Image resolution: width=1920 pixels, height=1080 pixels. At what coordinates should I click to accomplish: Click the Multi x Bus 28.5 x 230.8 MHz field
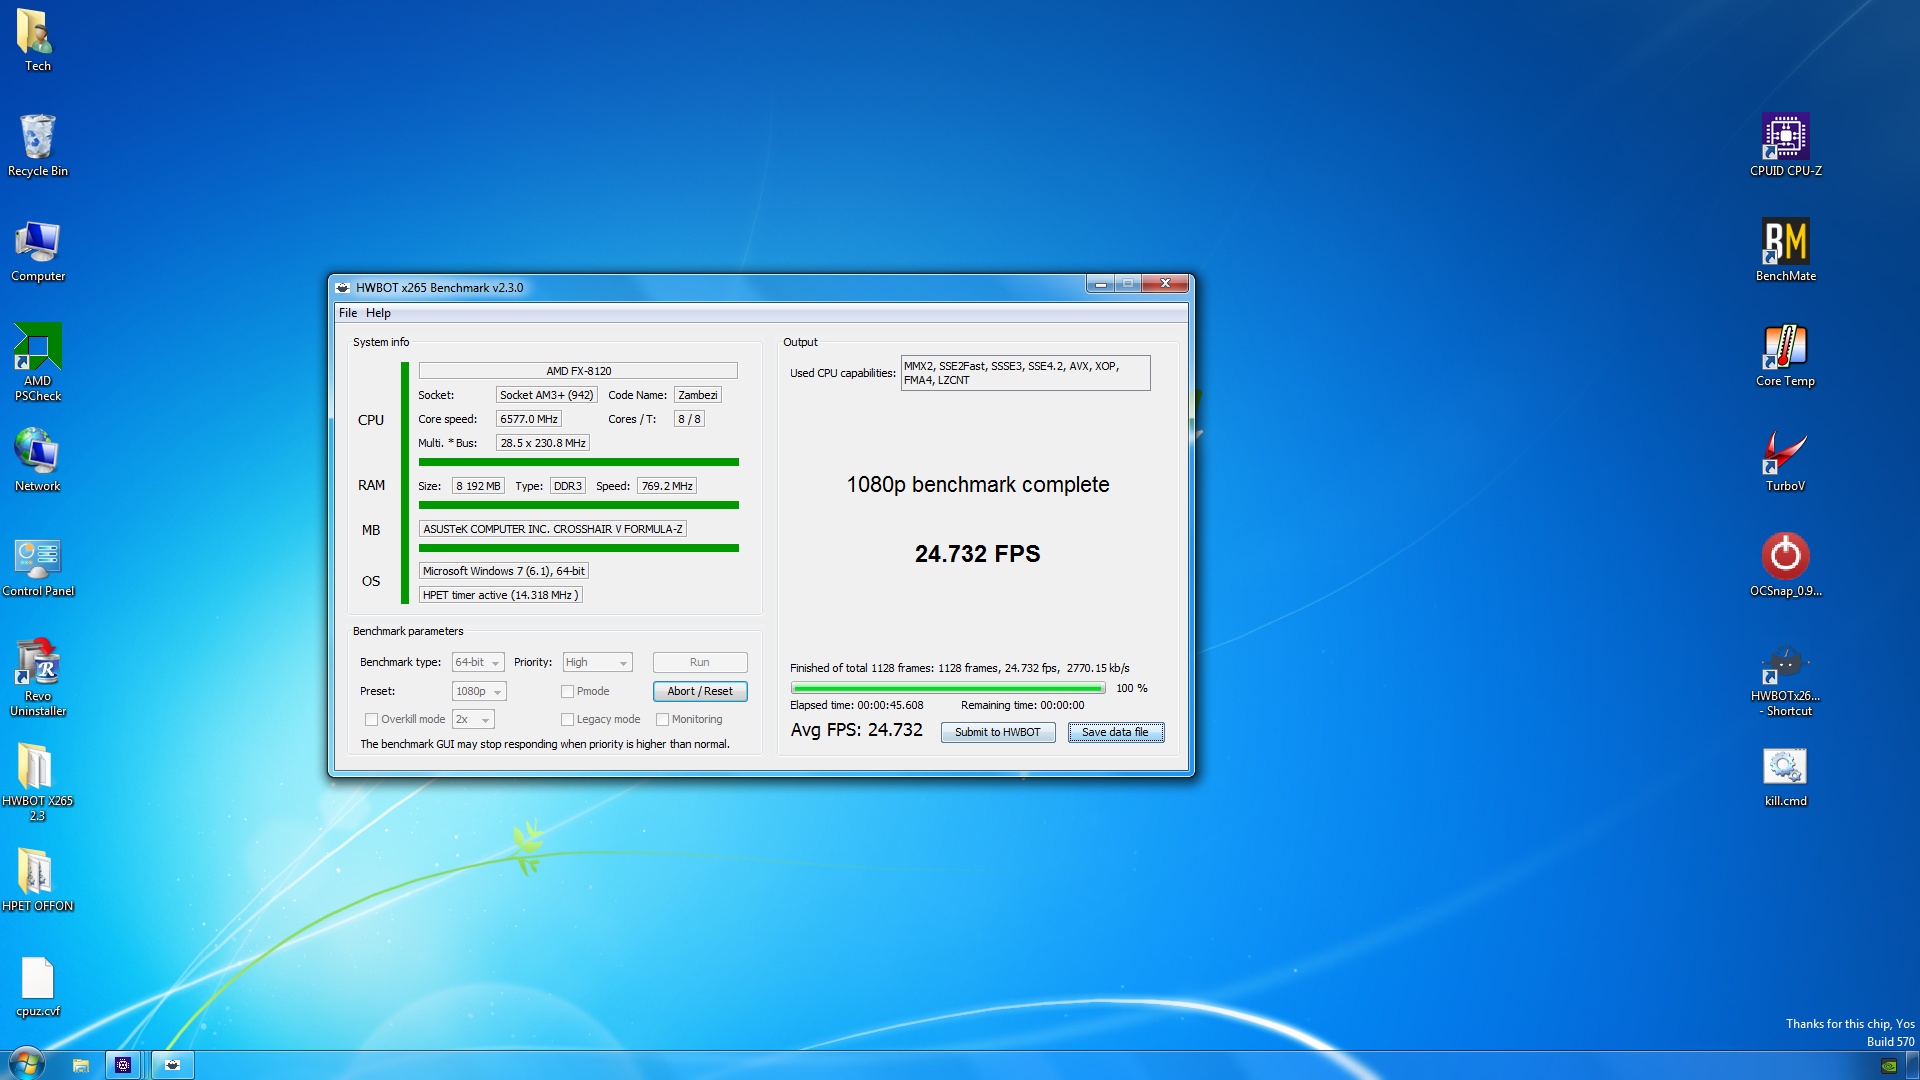tap(543, 443)
